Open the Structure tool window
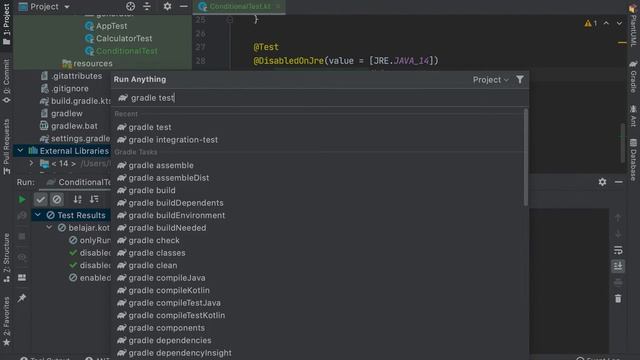This screenshot has height=360, width=640. coord(7,258)
